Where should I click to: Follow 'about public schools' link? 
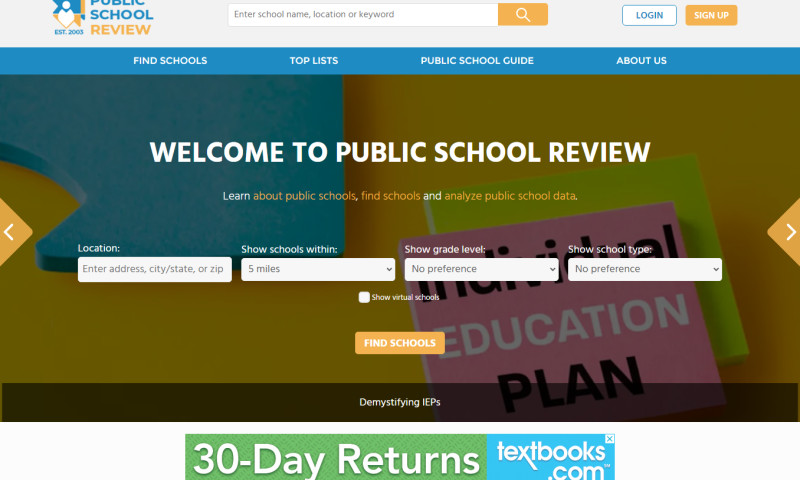click(x=304, y=196)
